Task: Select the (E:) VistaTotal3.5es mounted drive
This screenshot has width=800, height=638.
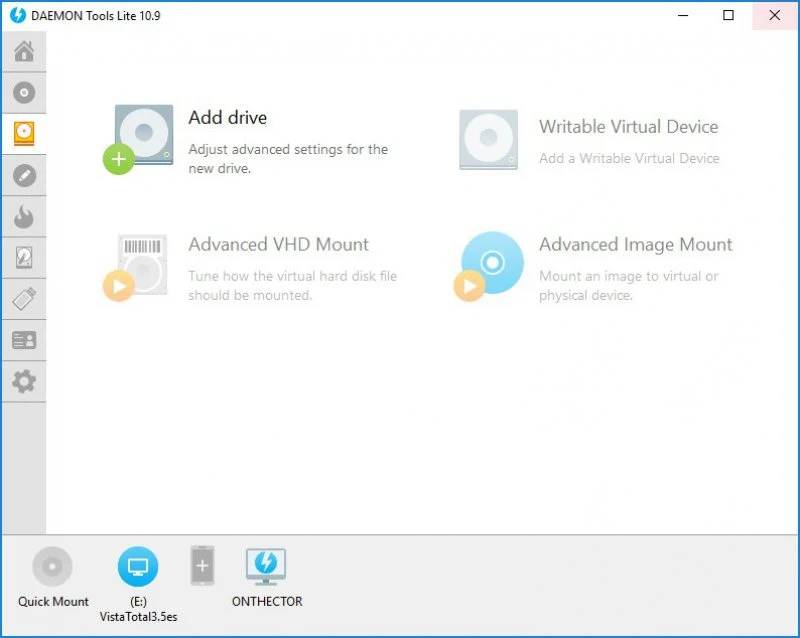Action: coord(138,567)
